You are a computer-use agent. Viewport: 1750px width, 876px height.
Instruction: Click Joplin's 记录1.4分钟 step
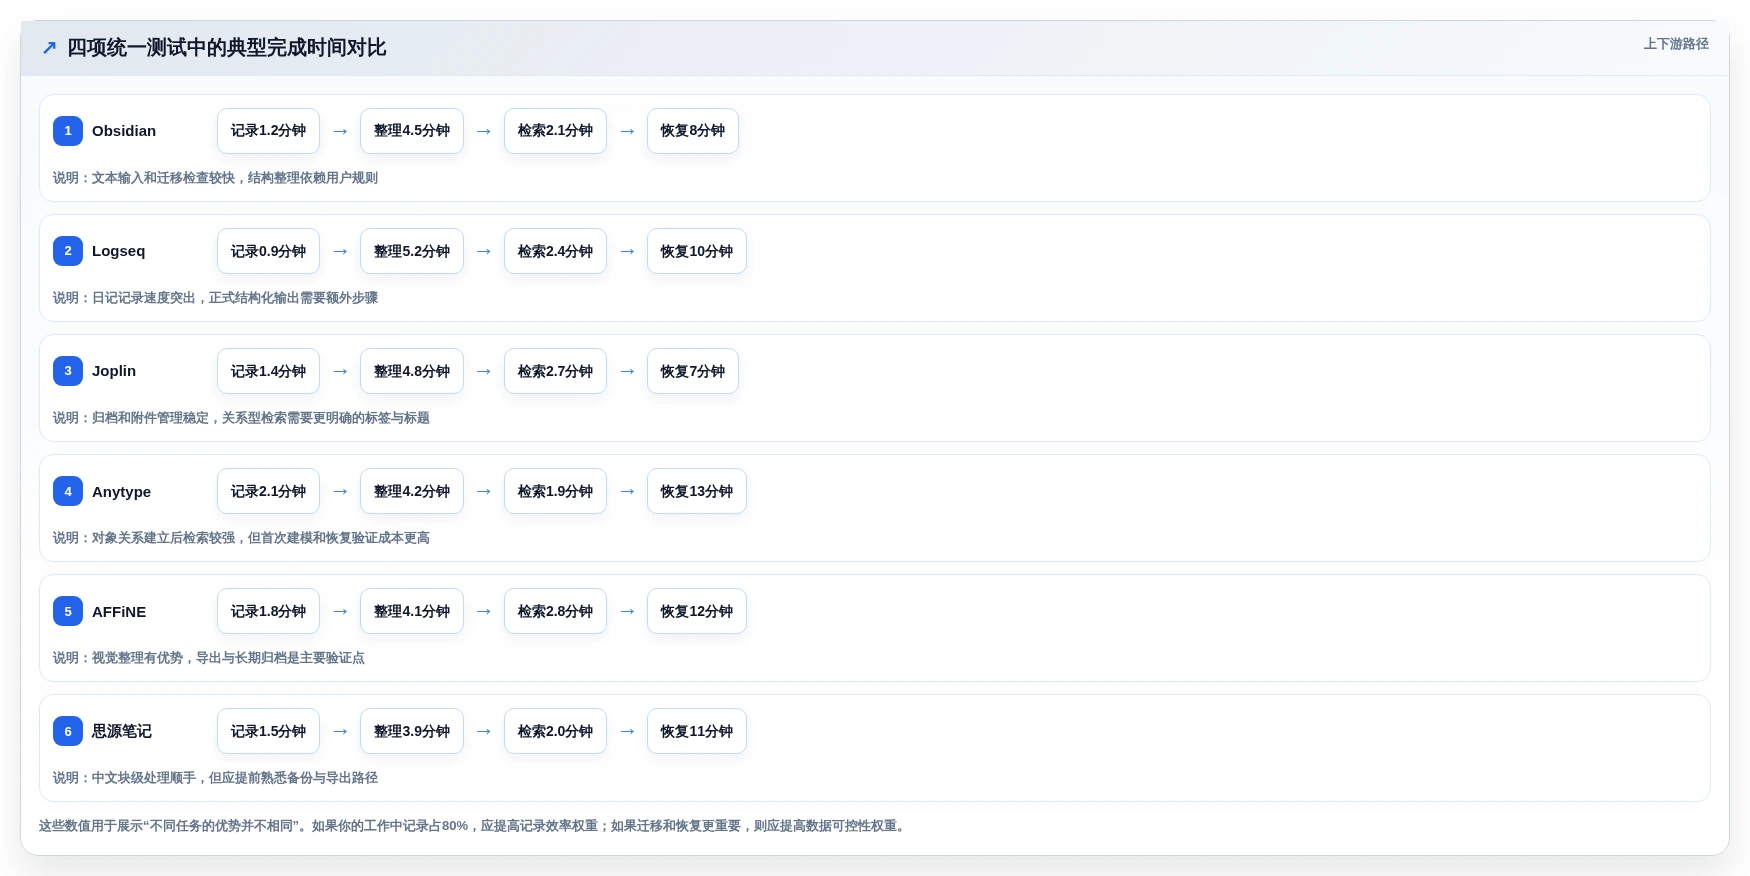click(268, 371)
